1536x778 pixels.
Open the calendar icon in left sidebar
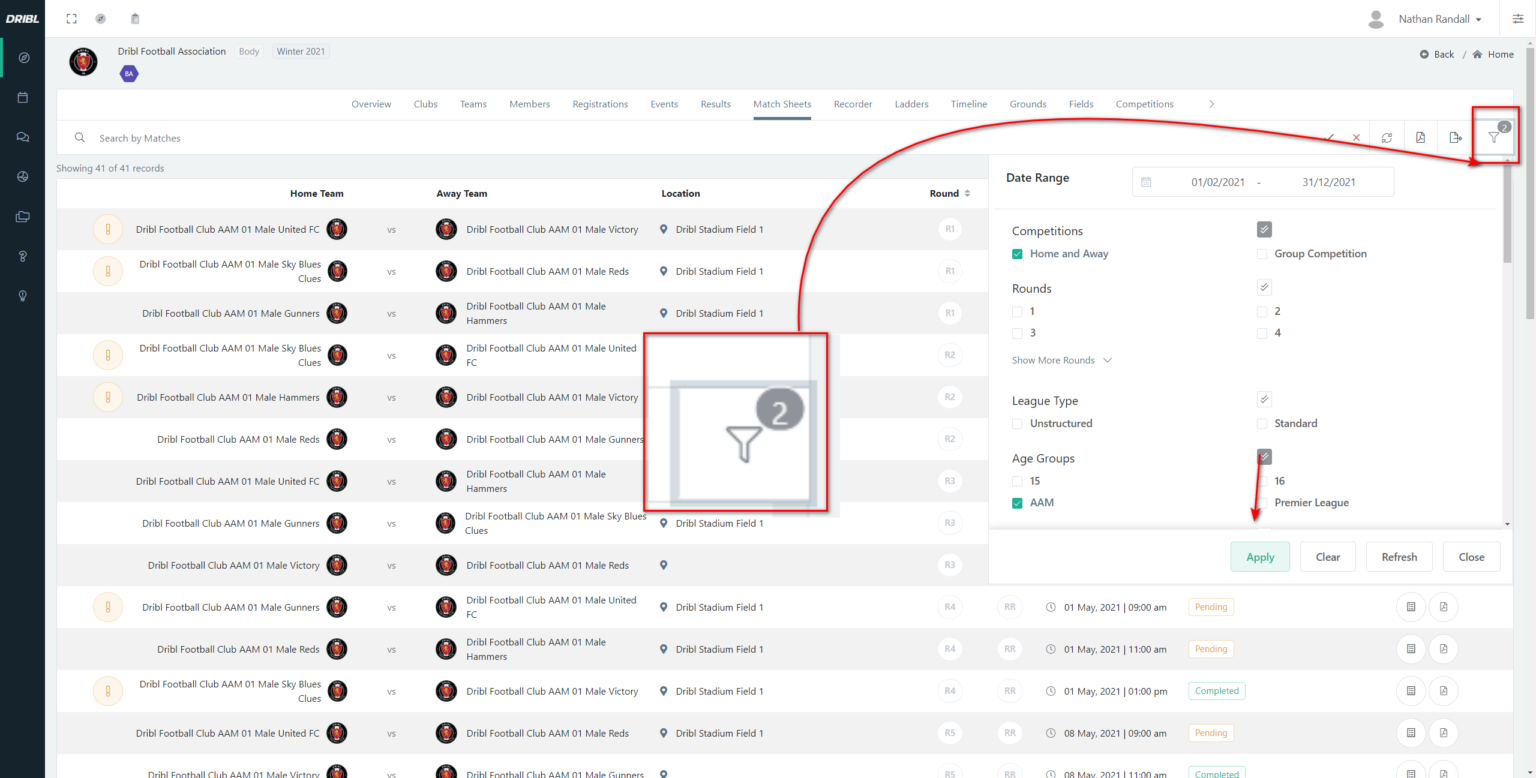tap(23, 98)
